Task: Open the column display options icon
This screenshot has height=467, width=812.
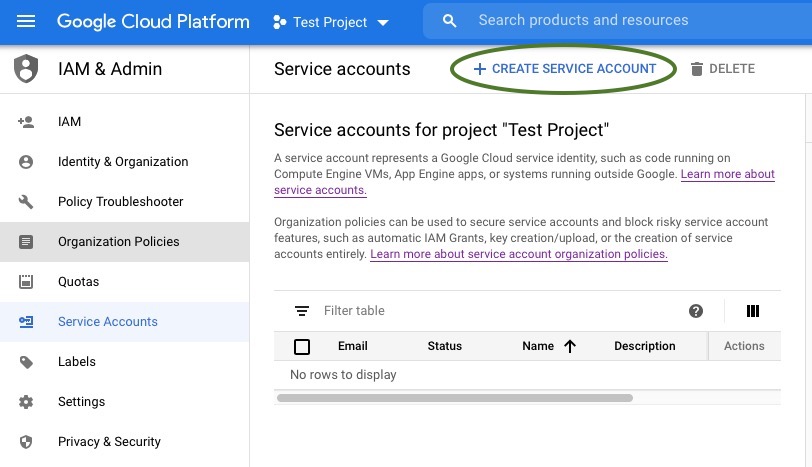Action: pos(753,311)
